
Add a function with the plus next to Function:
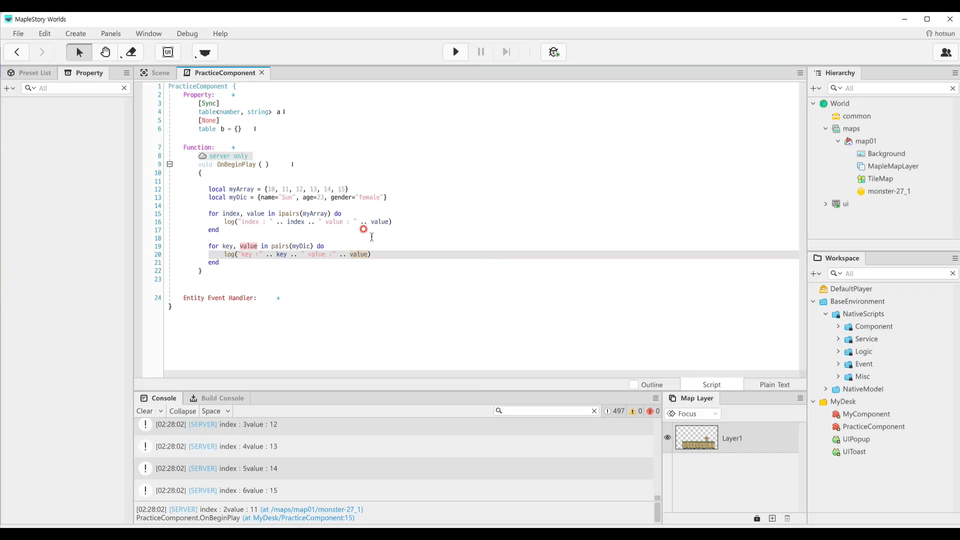point(233,148)
